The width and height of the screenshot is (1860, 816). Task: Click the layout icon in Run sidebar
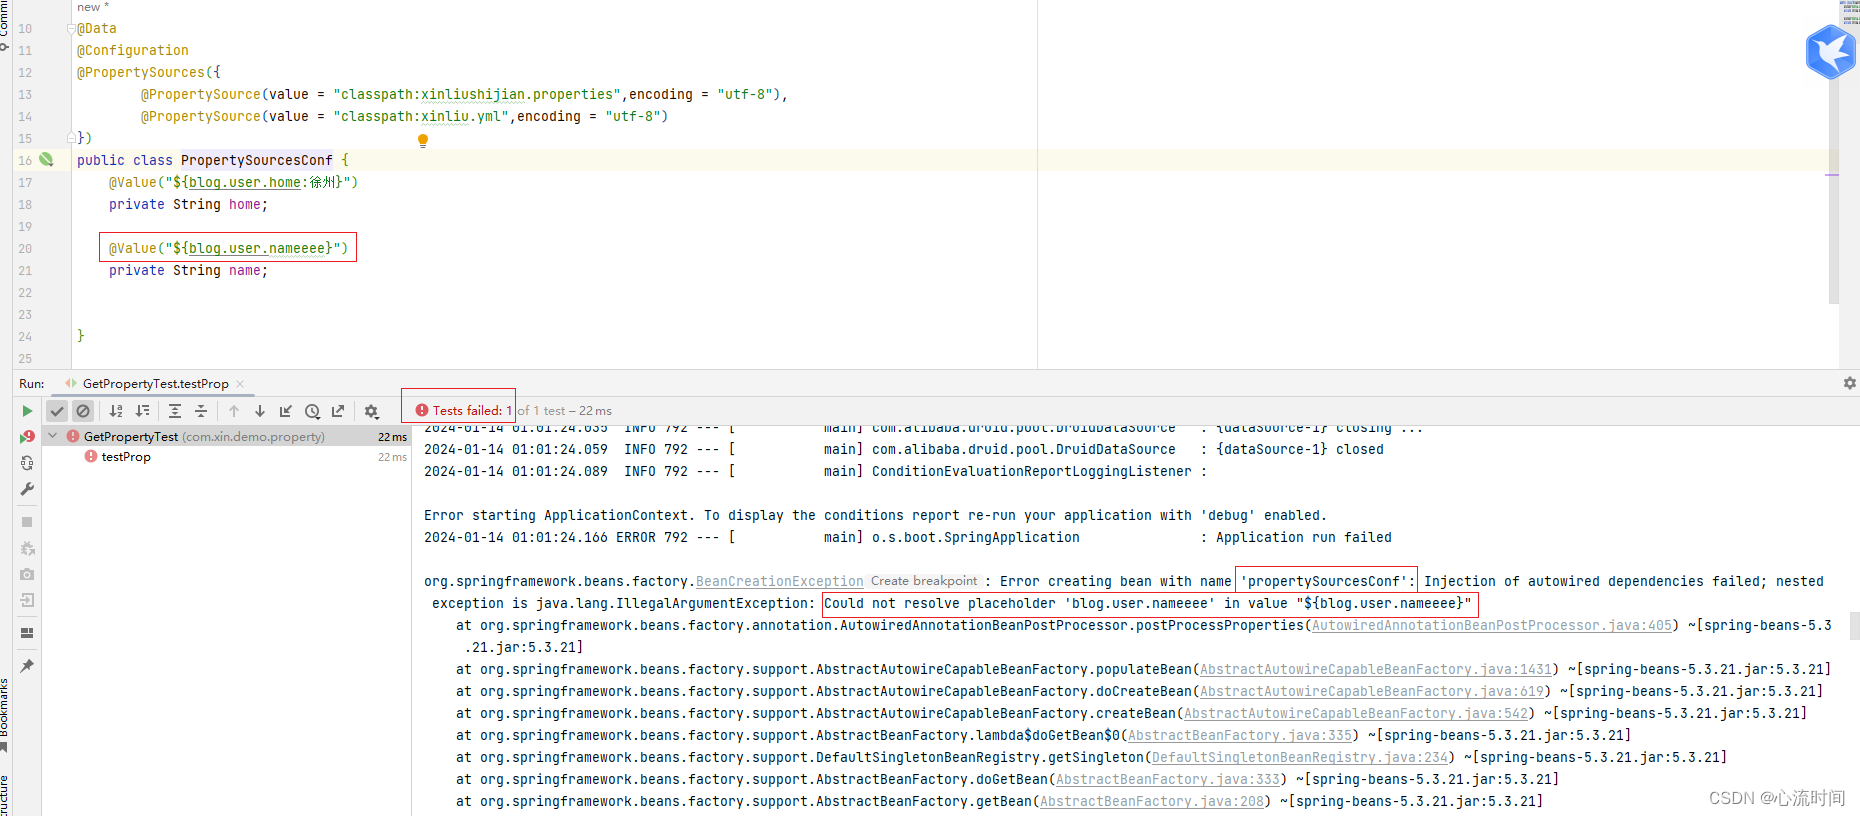(27, 633)
